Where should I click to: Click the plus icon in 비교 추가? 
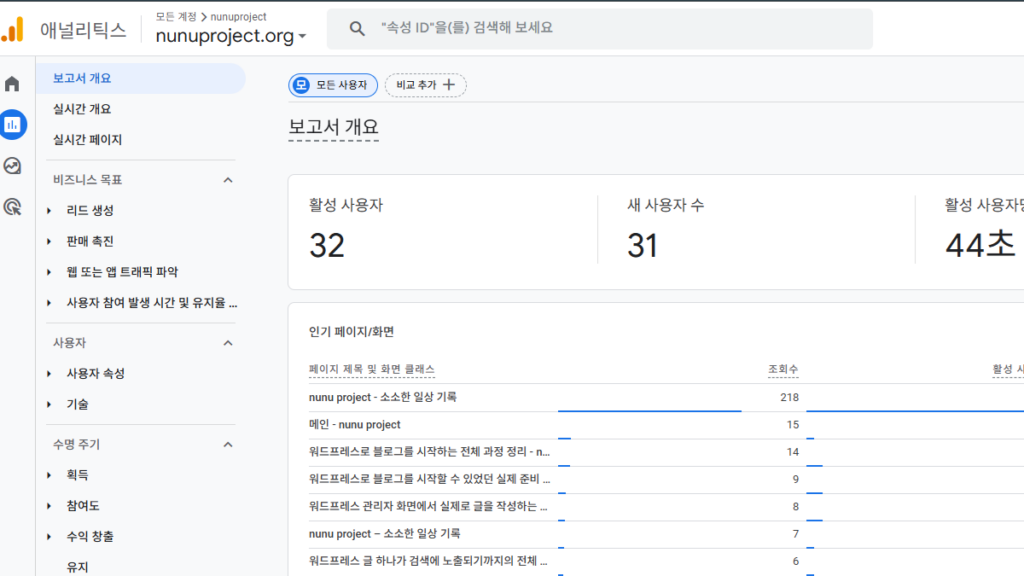[449, 85]
